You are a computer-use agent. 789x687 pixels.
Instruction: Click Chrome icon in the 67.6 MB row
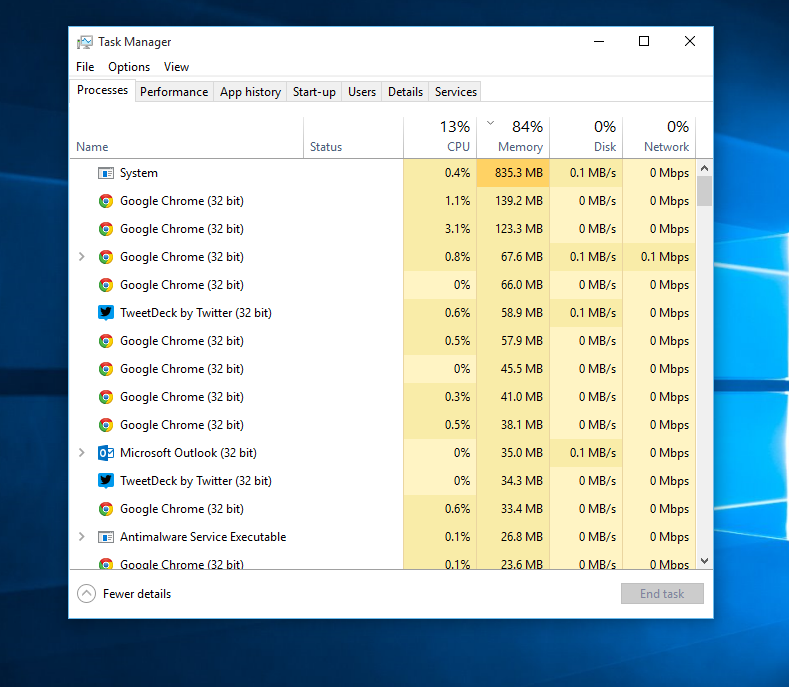point(106,257)
